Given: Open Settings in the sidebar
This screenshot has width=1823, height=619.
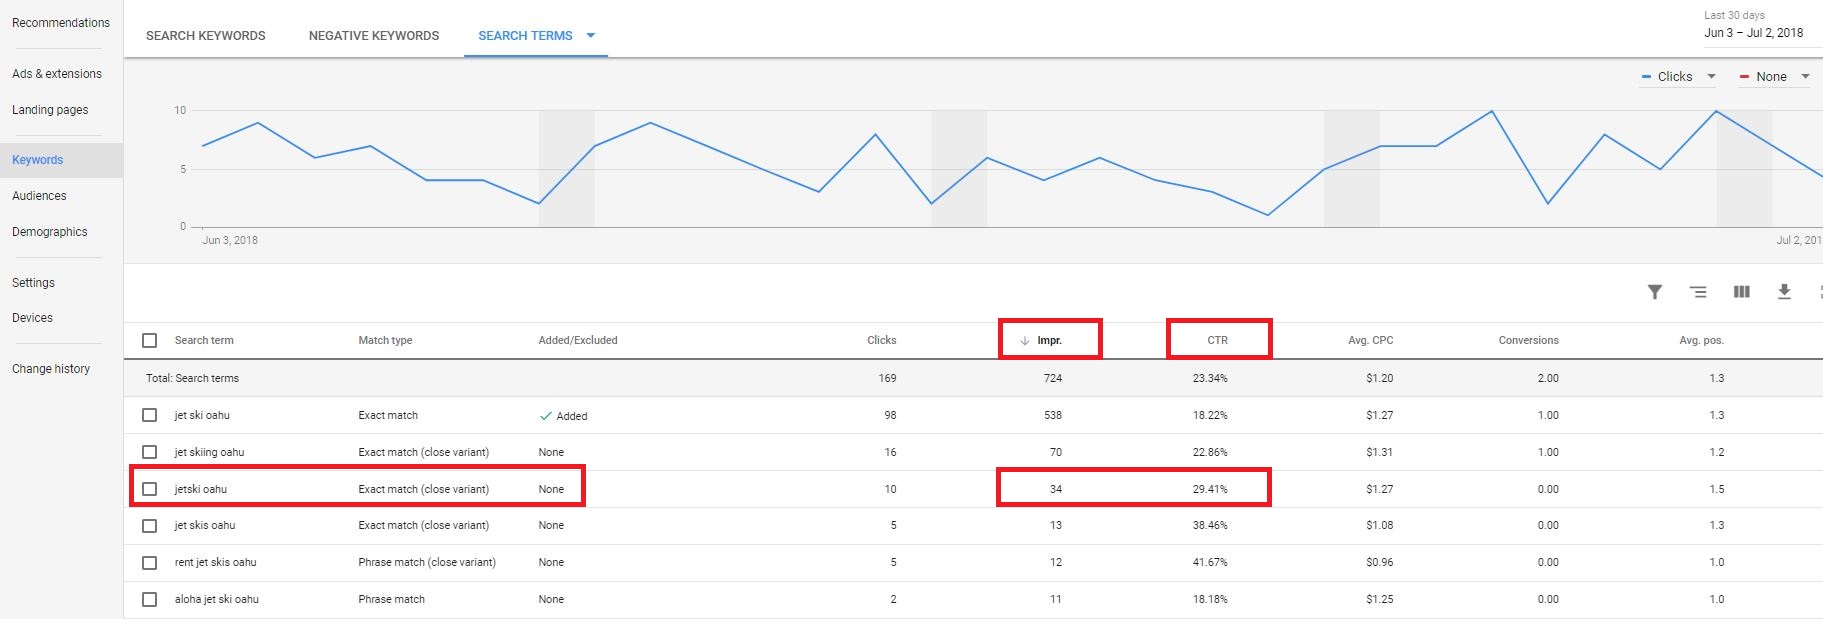Looking at the screenshot, I should click(33, 283).
